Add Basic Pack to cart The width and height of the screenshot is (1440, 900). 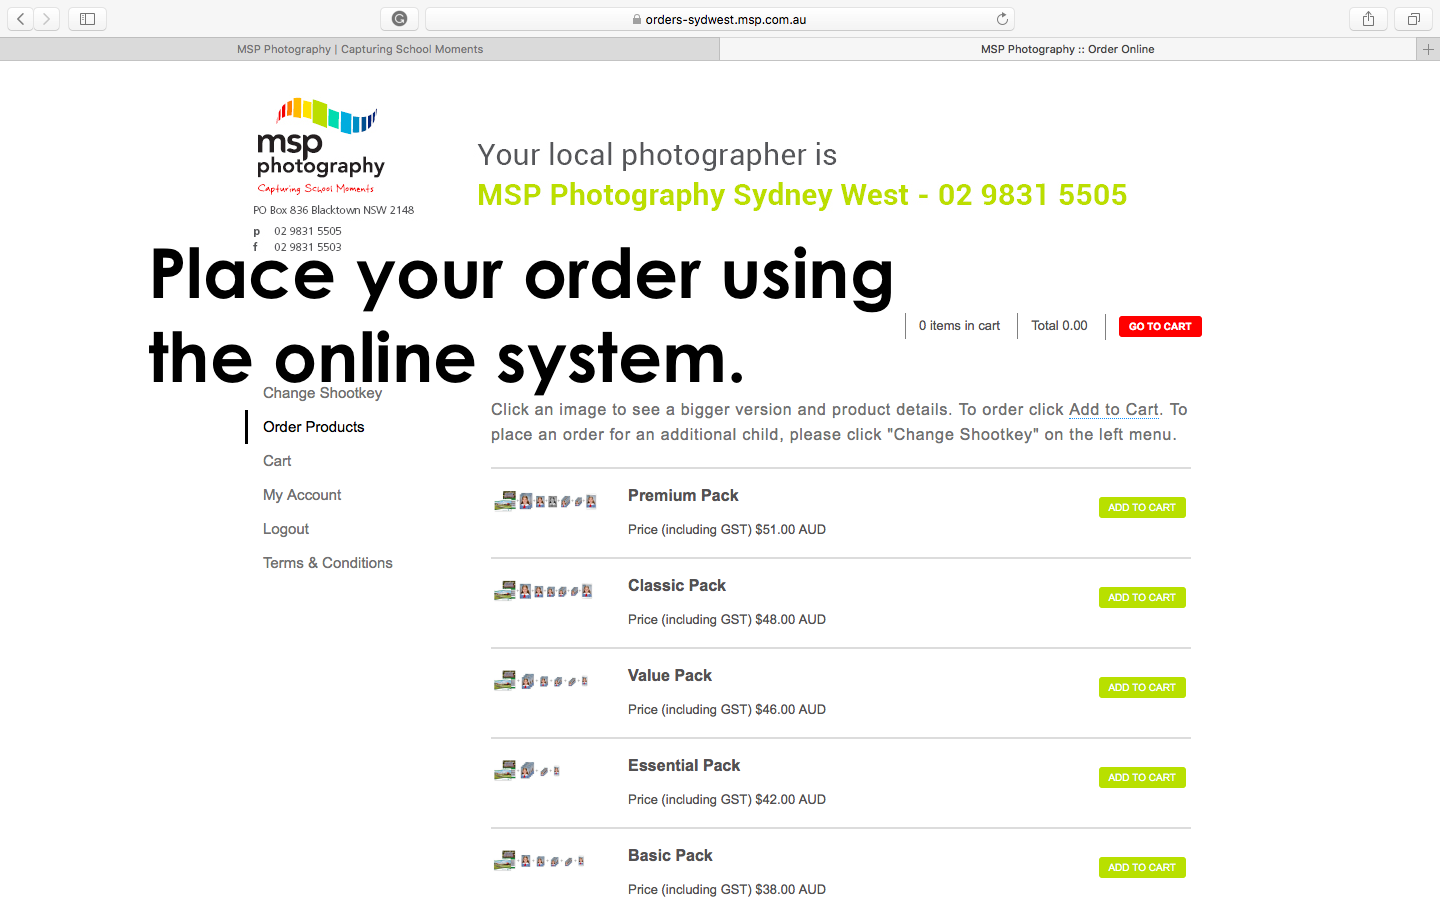click(1142, 867)
